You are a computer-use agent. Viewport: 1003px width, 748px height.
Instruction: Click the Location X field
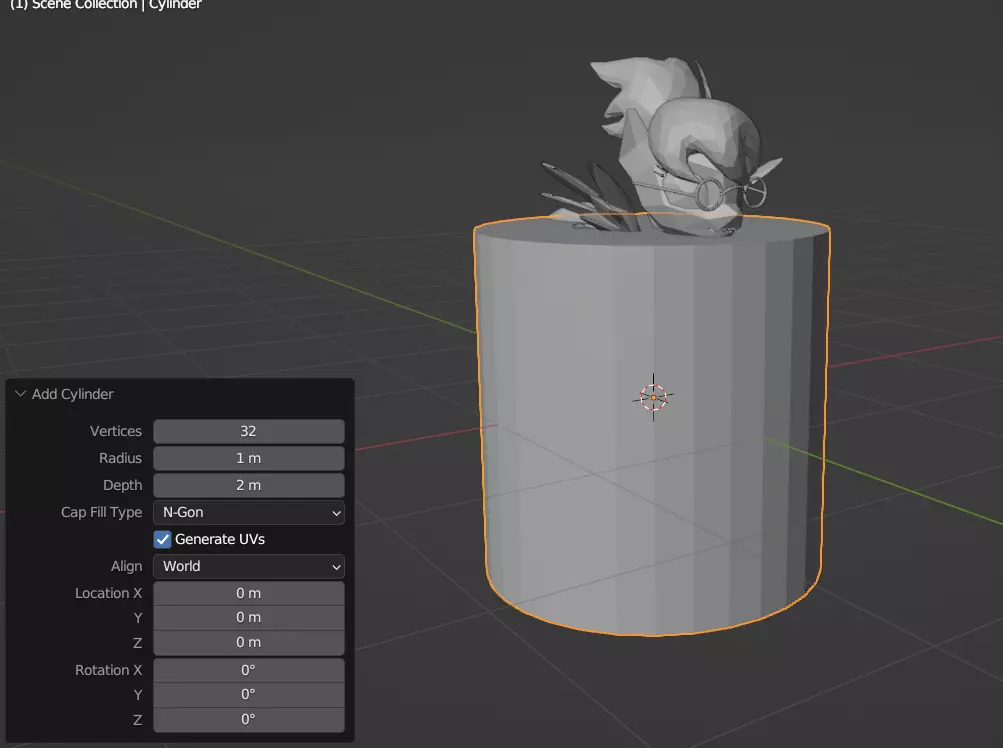pos(248,593)
